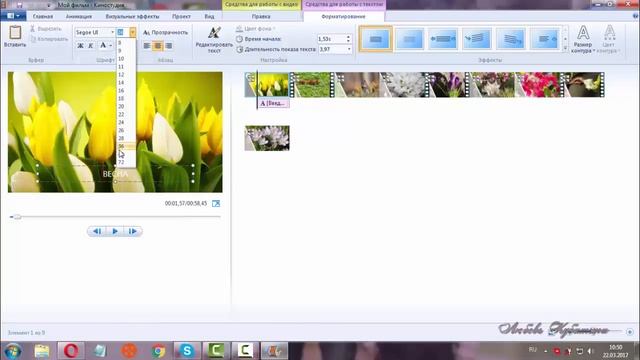The width and height of the screenshot is (640, 360).
Task: Select the second text effect thumbnail
Action: pyautogui.click(x=409, y=39)
